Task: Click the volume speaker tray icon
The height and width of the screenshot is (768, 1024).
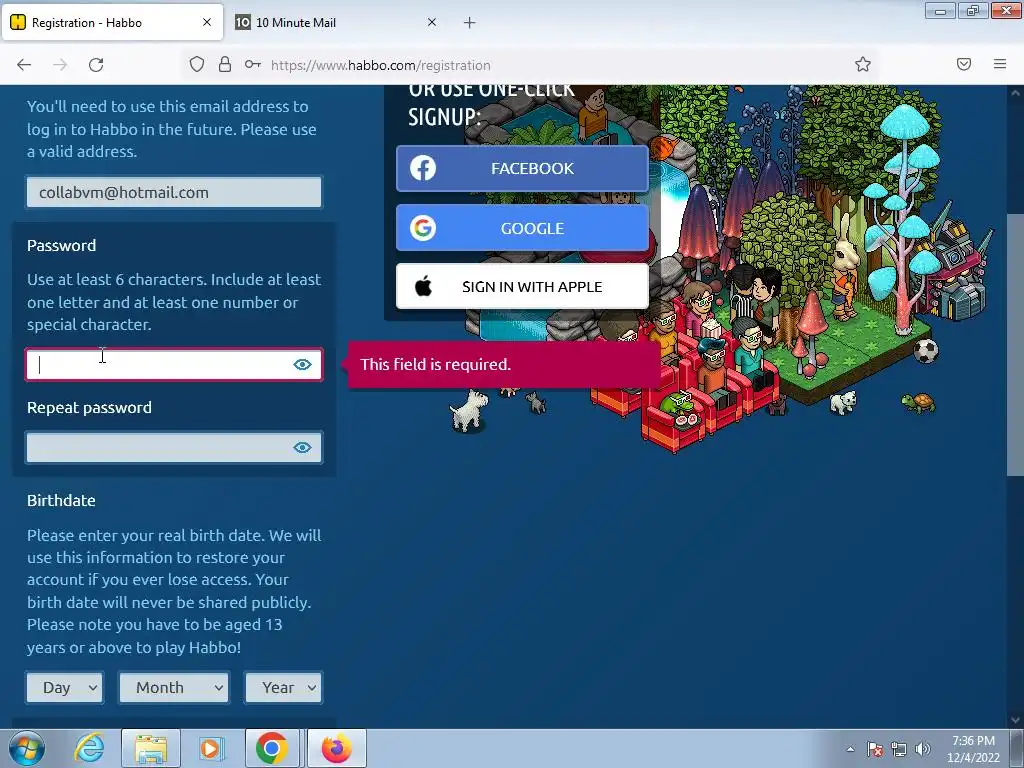Action: [923, 749]
